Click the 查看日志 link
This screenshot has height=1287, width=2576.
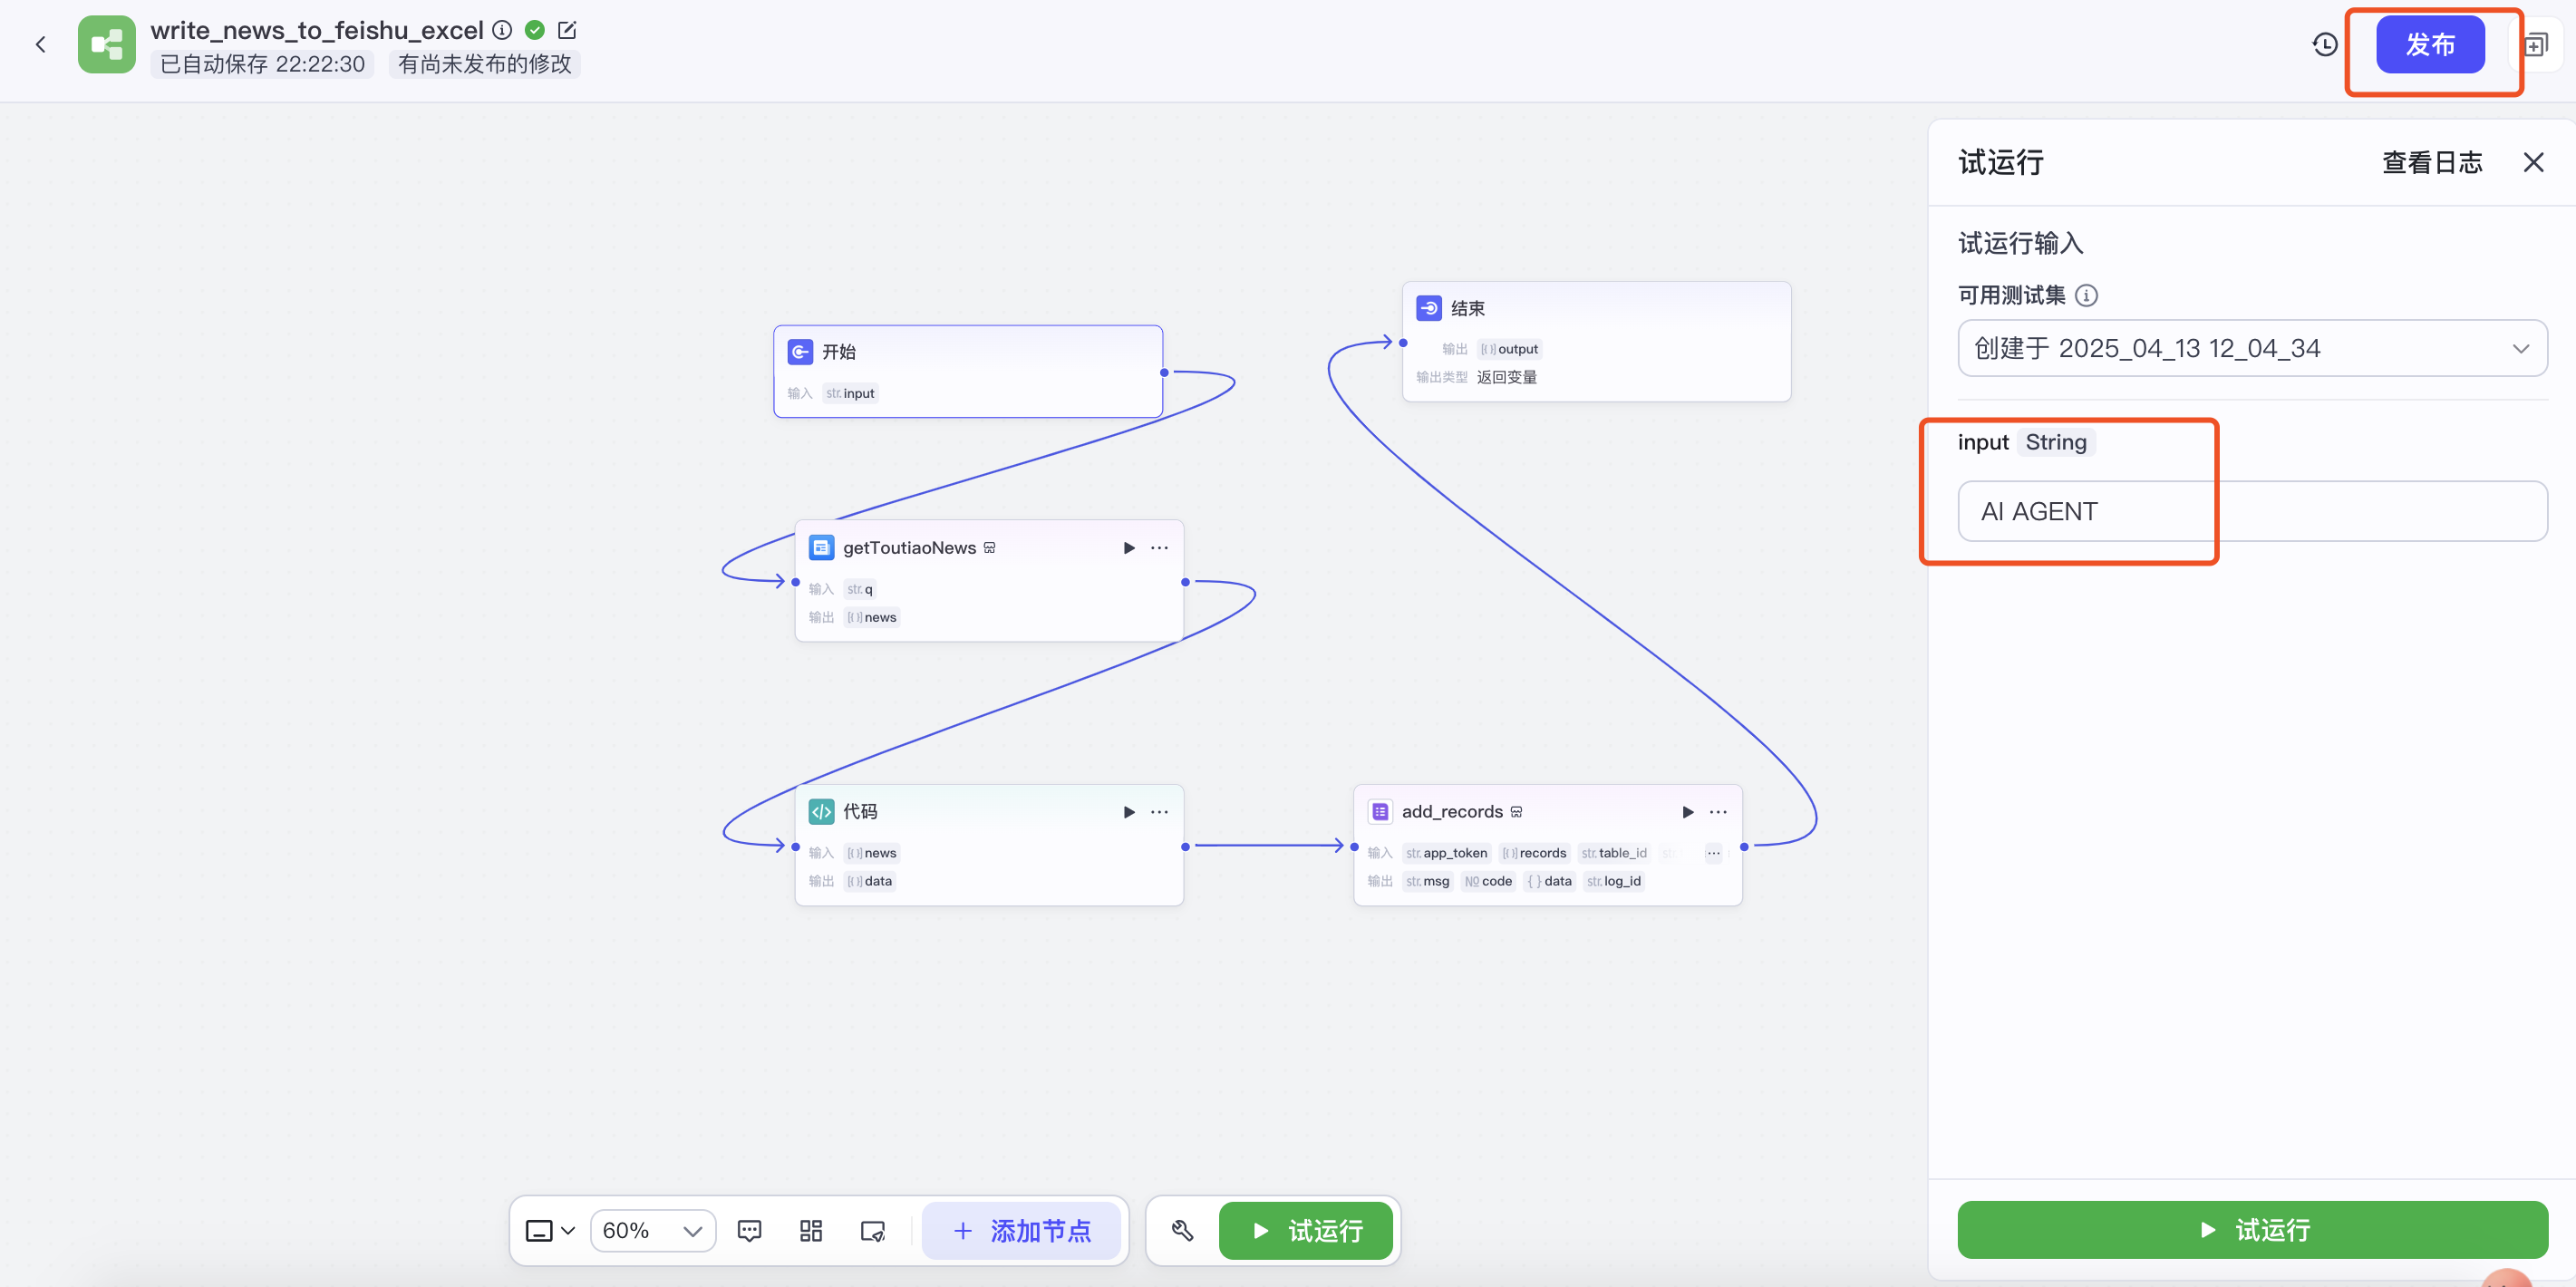click(2431, 162)
